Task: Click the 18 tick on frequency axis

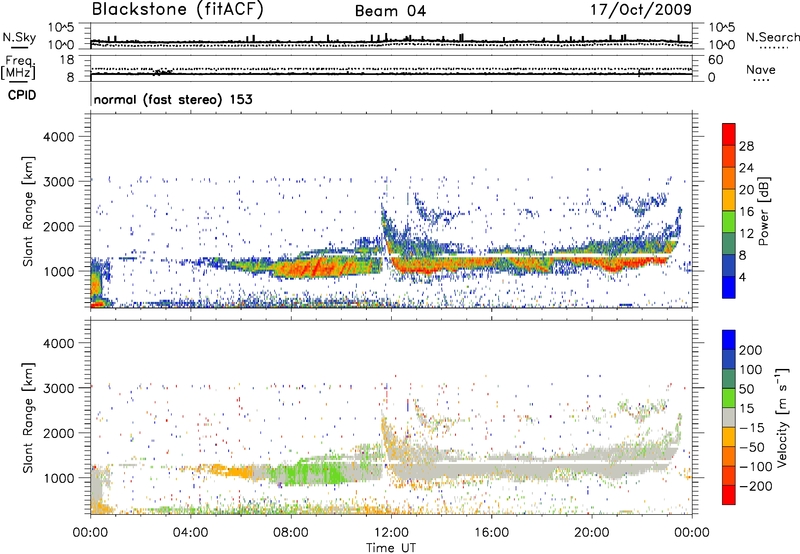Action: pos(67,60)
